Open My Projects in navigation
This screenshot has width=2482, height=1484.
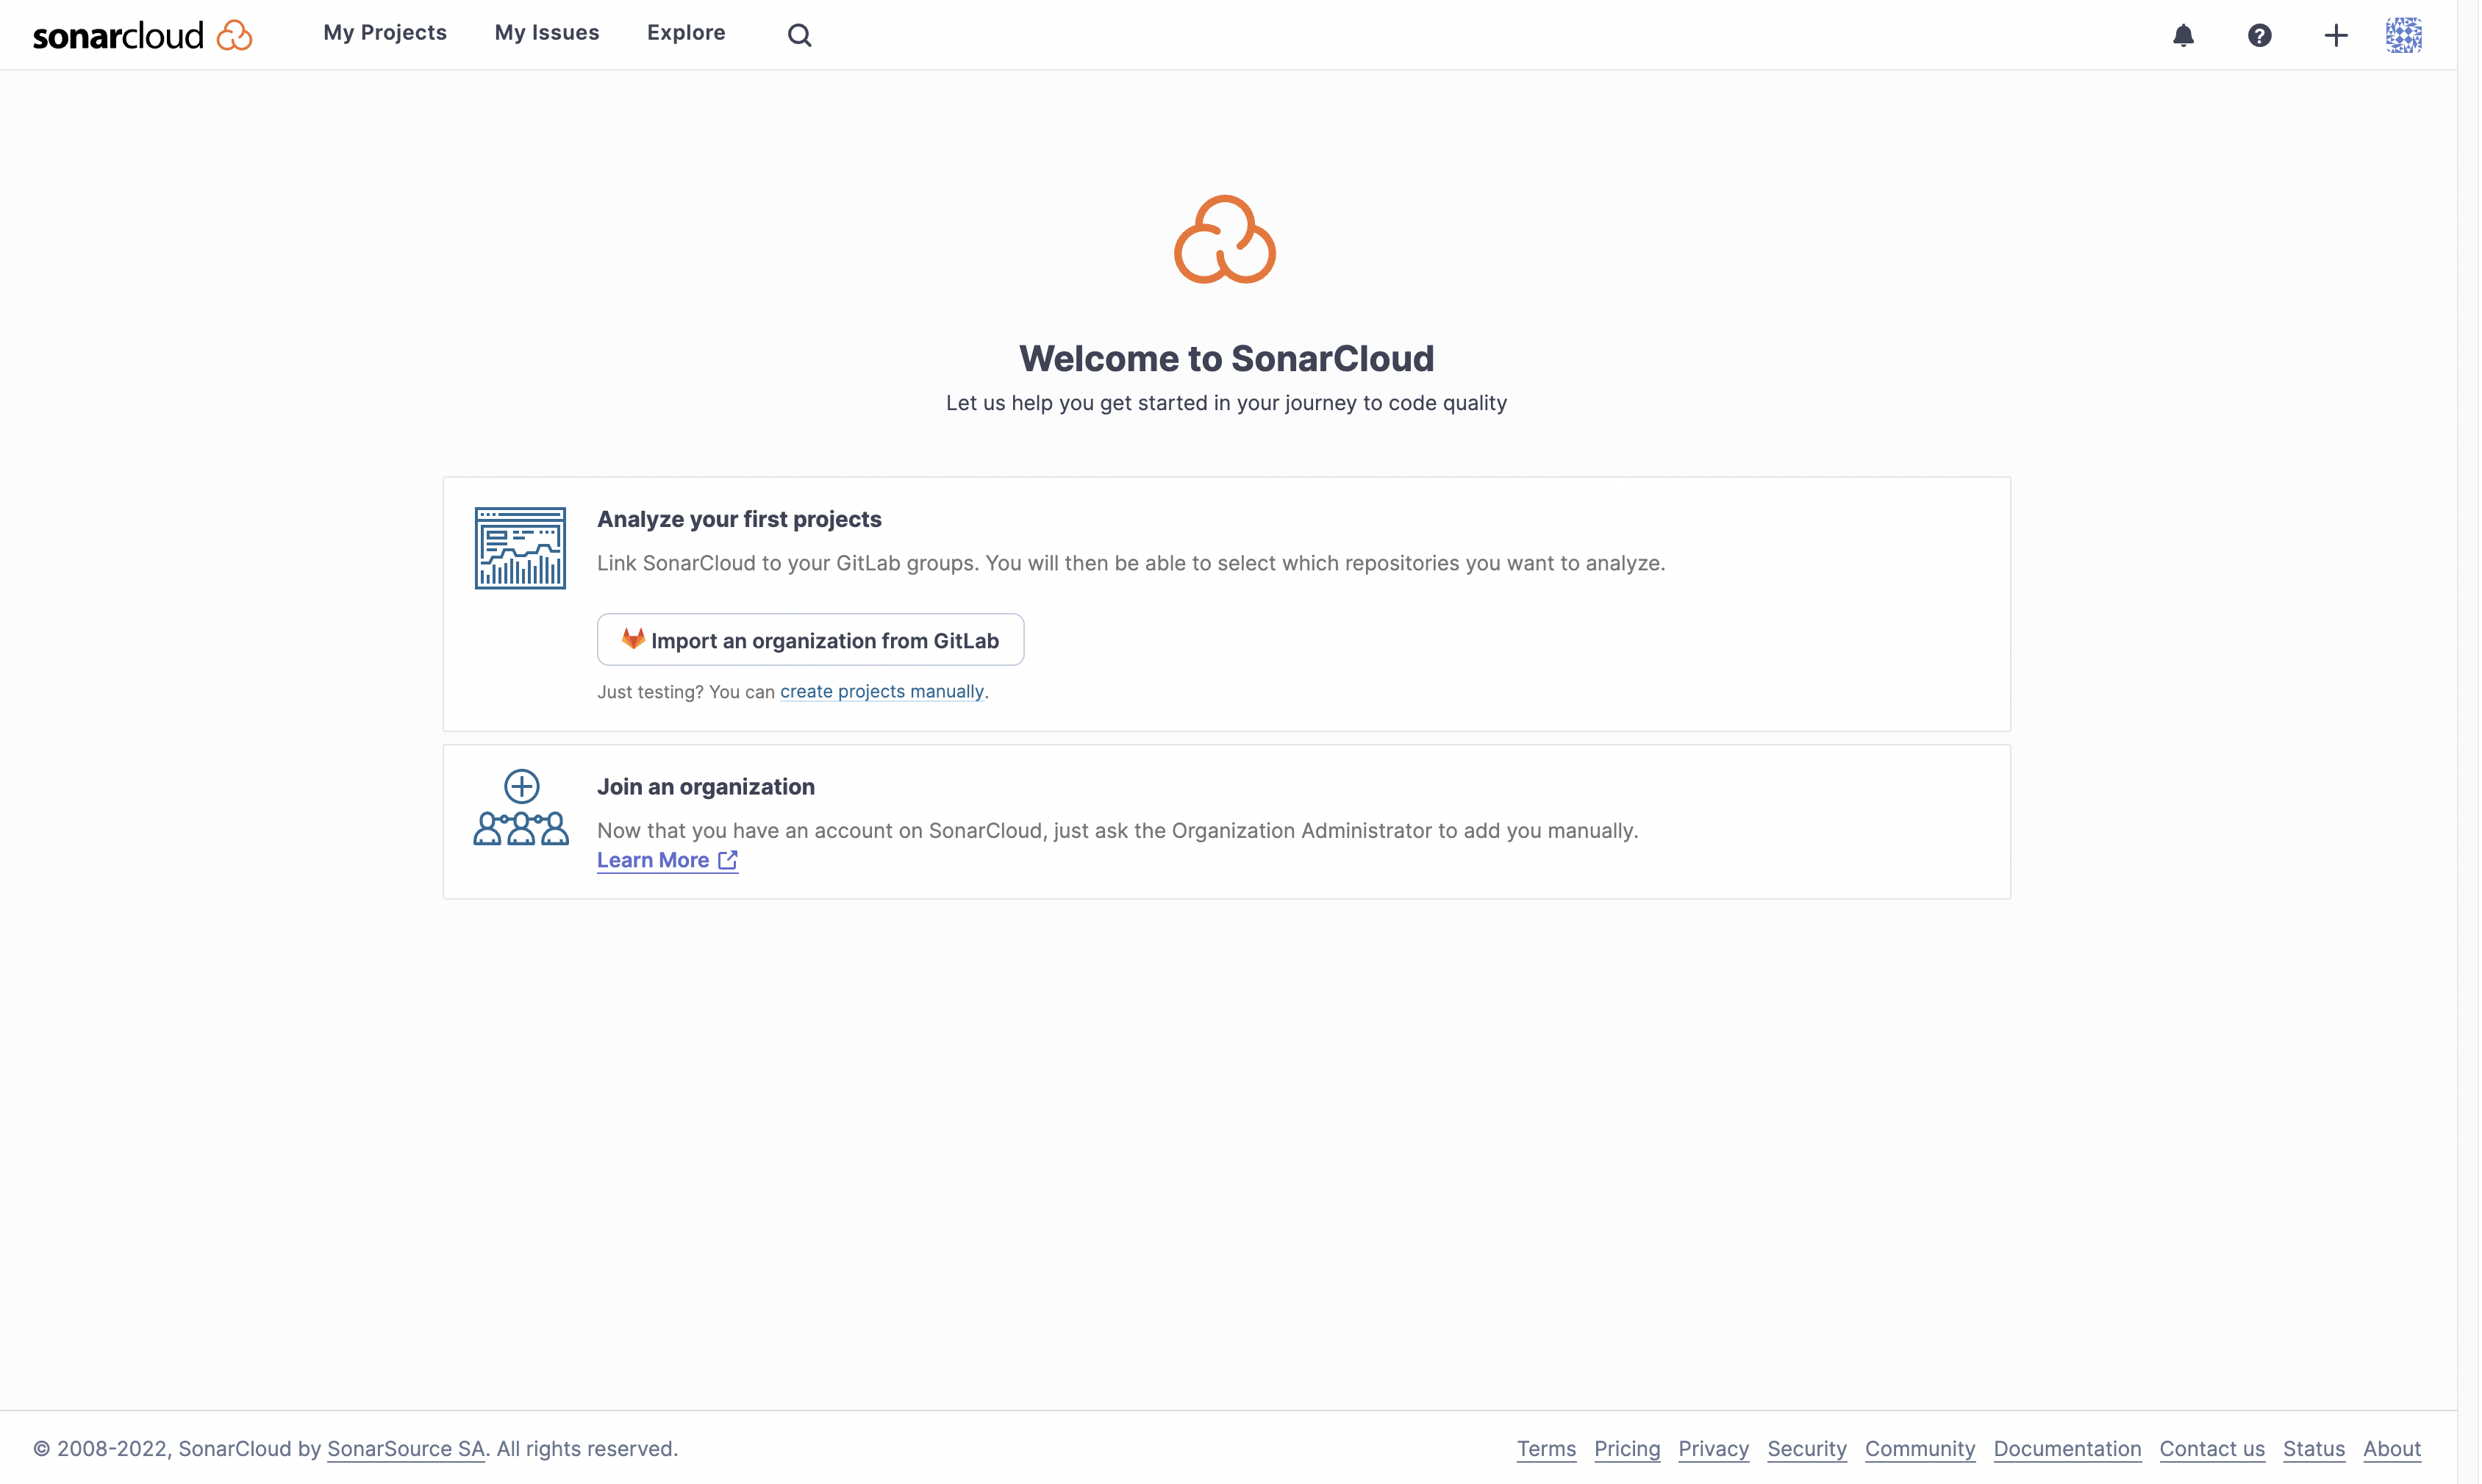coord(385,33)
